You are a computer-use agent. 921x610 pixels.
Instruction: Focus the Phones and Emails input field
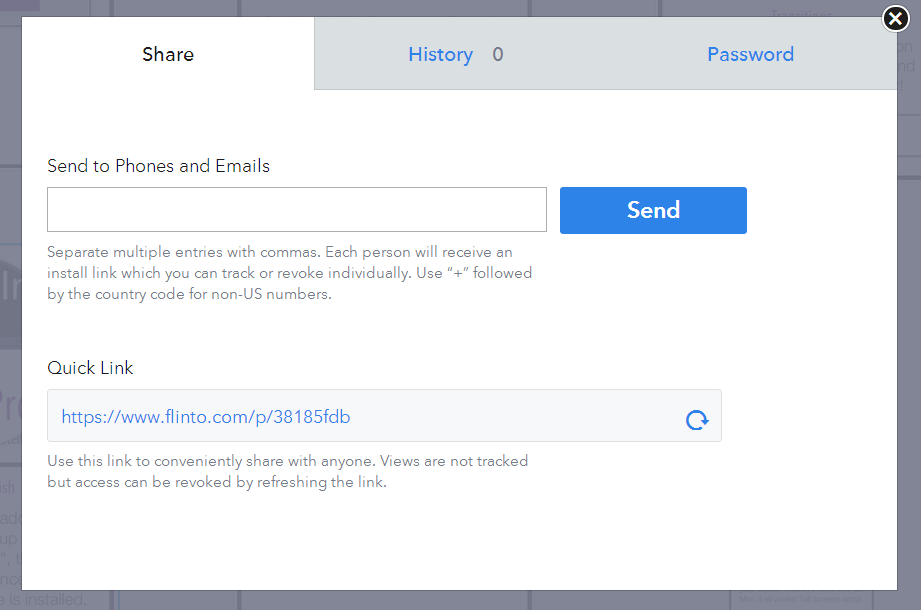[297, 210]
